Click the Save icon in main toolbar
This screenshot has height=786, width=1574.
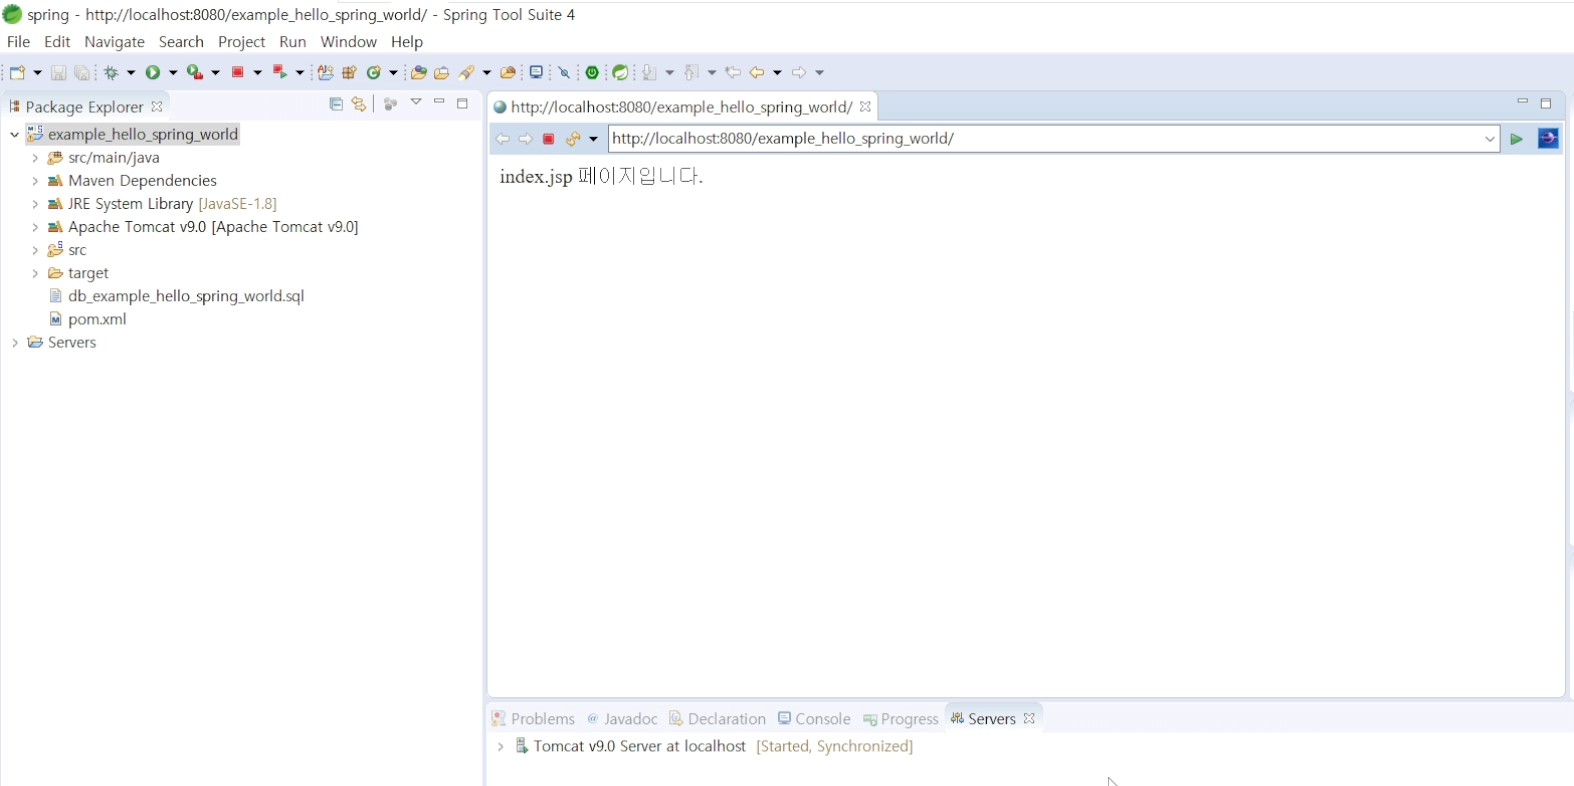58,73
